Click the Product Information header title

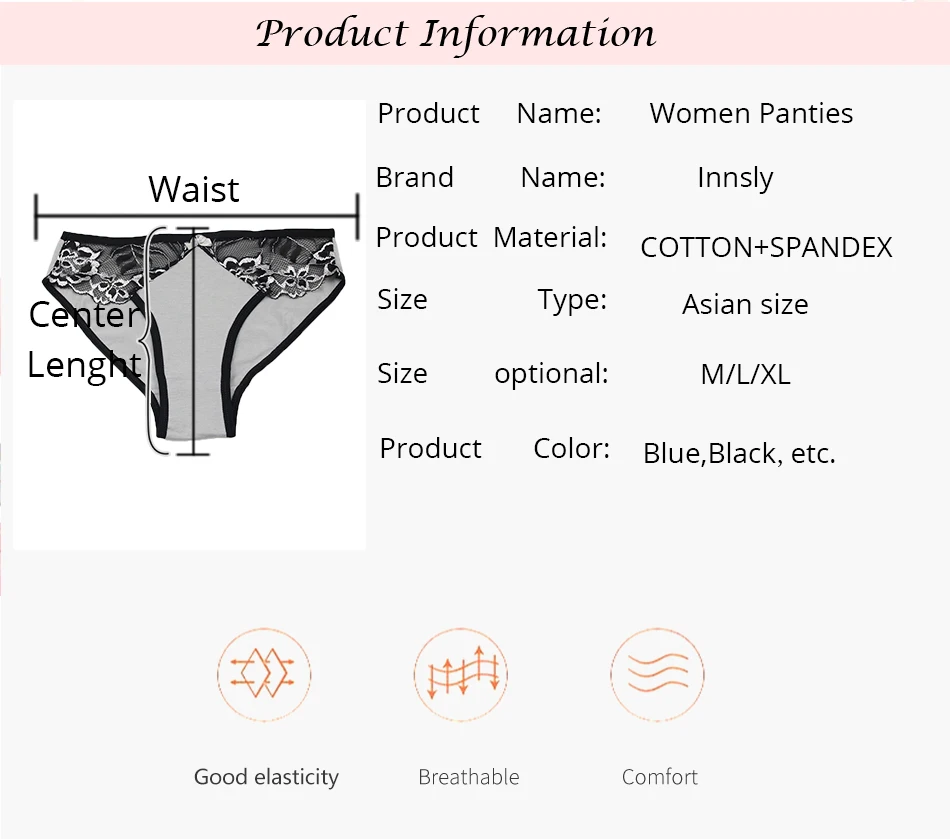tap(456, 33)
